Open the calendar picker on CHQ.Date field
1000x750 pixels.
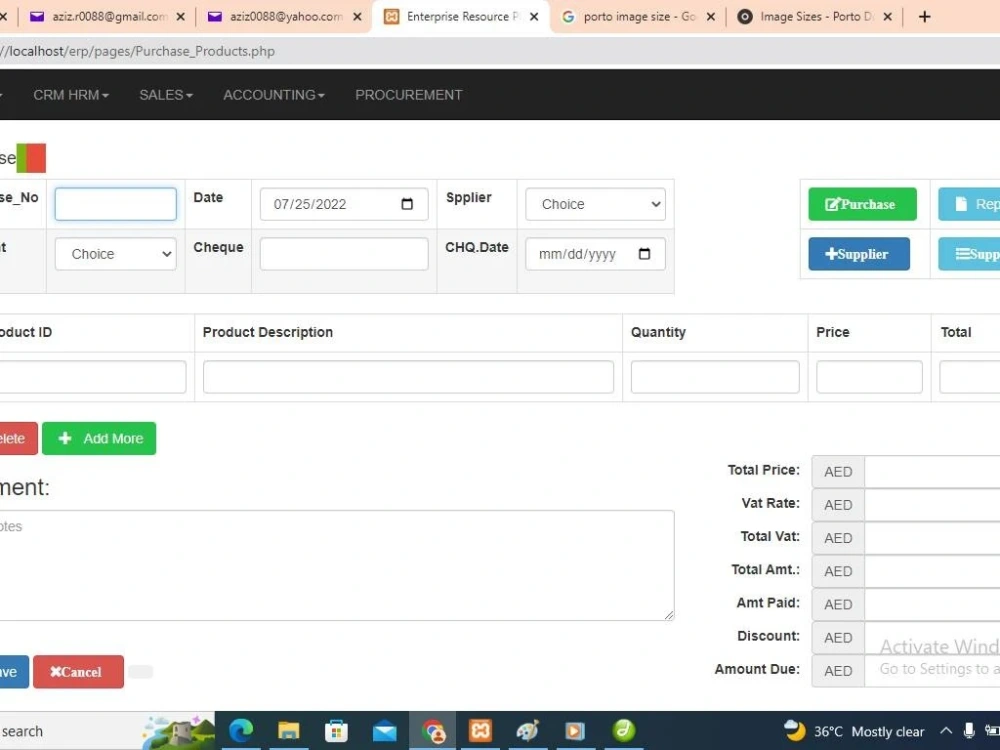(x=645, y=254)
